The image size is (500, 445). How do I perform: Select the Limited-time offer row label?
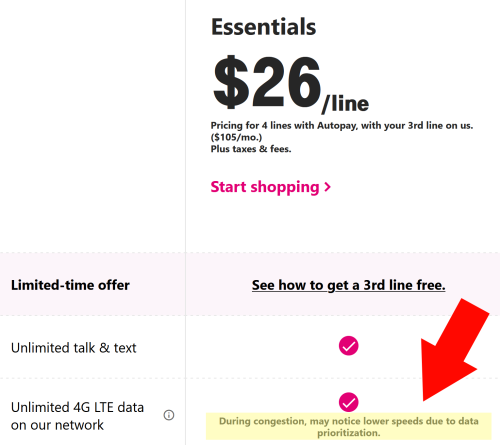click(x=70, y=285)
